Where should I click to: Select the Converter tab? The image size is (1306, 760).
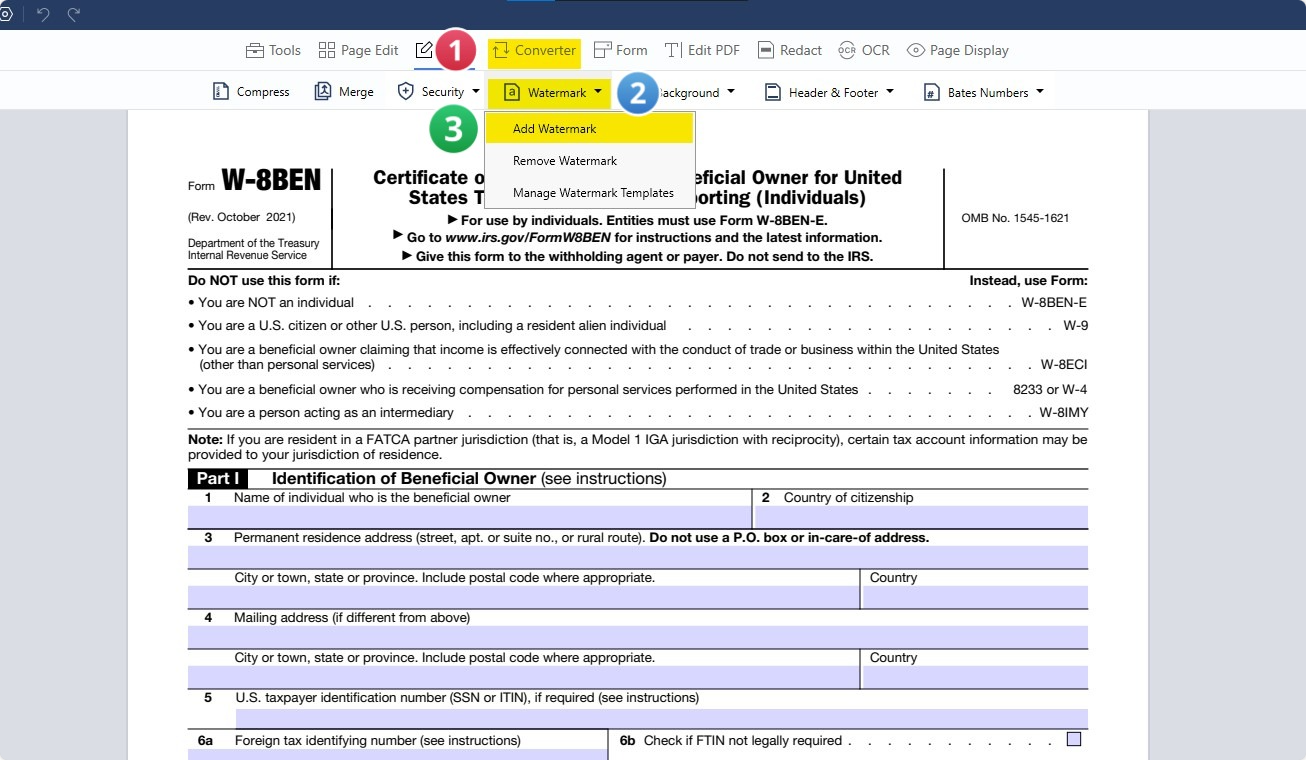click(x=534, y=50)
